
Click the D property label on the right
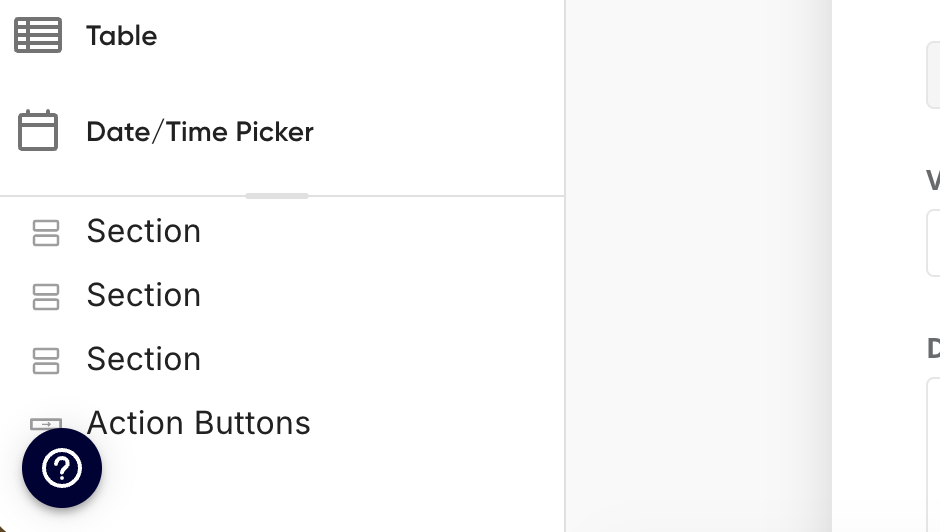point(933,348)
